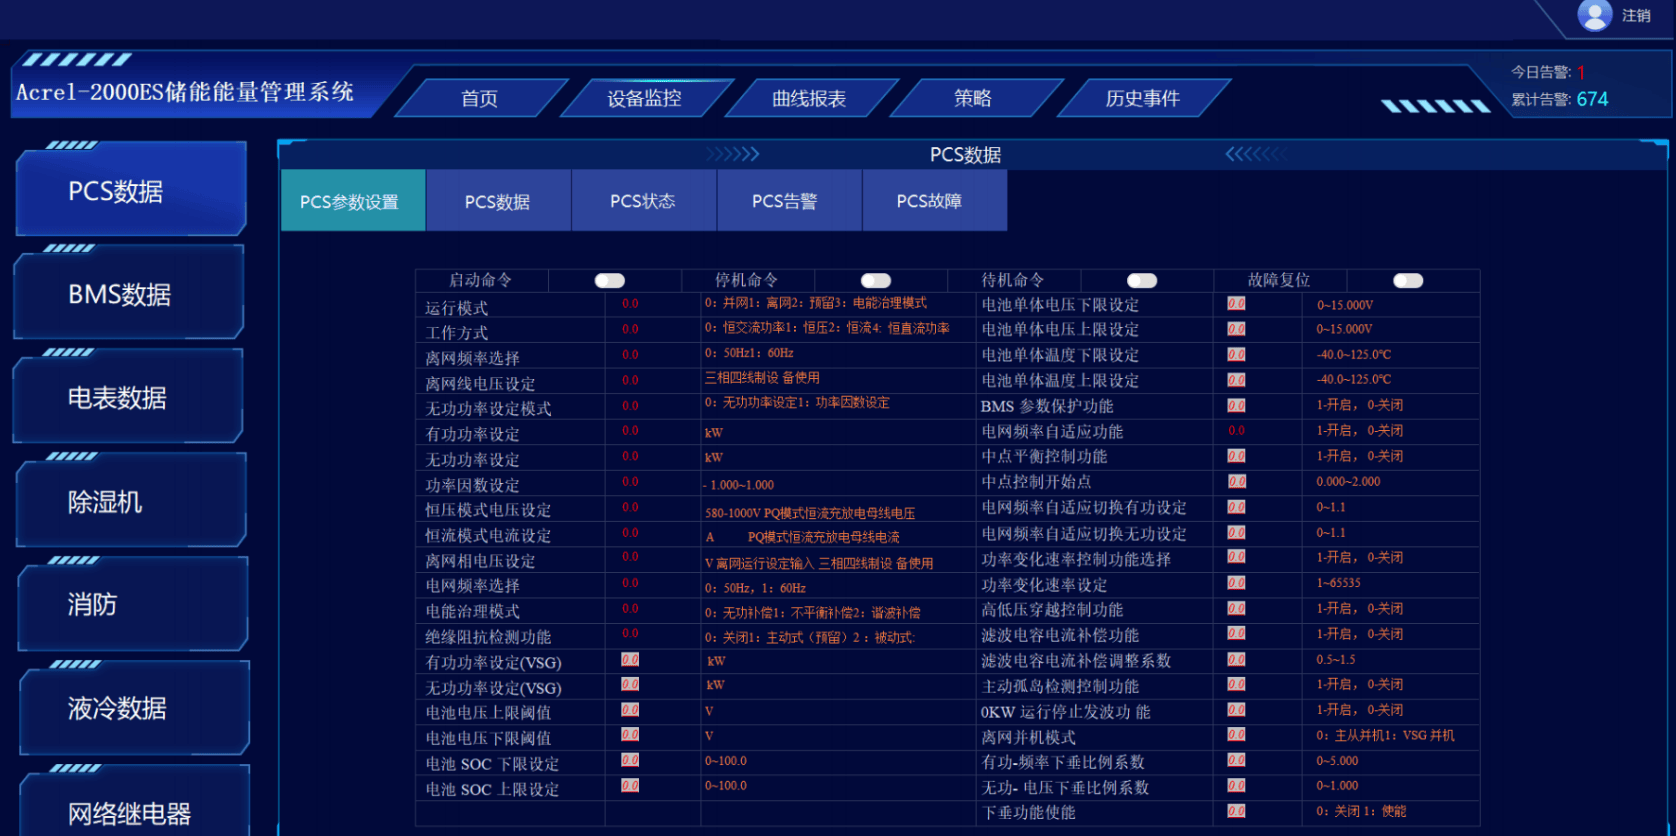Toggle the 停机命令 switch
Viewport: 1676px width, 836px height.
pos(876,281)
